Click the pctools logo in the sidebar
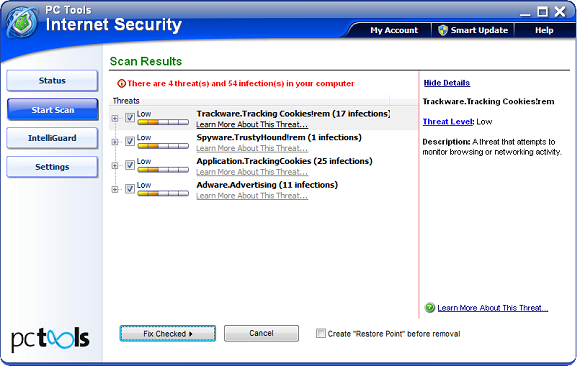This screenshot has height=366, width=580. coord(50,339)
